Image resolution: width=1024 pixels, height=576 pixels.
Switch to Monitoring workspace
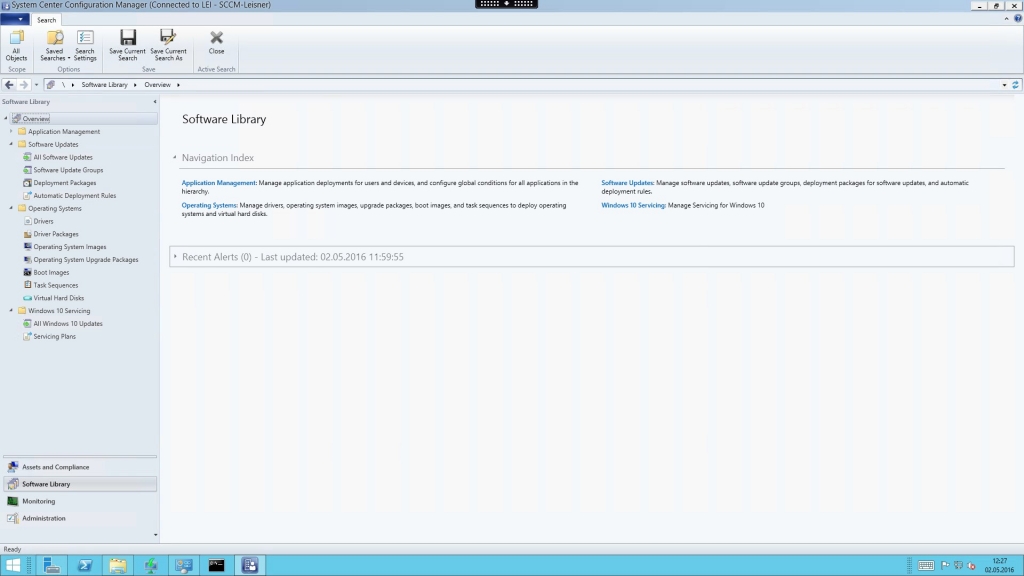(80, 501)
